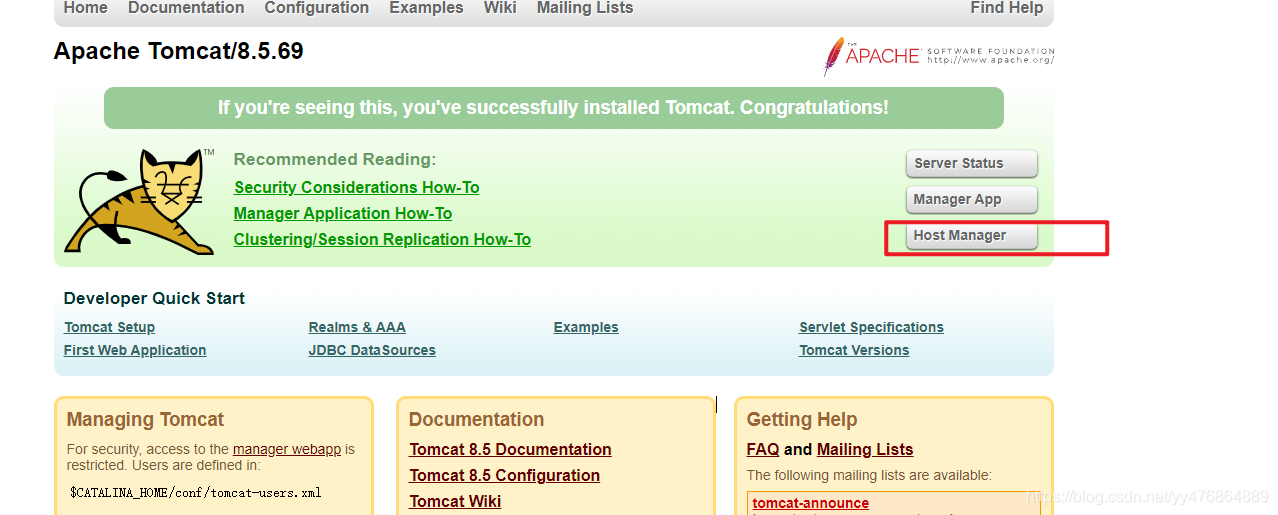This screenshot has height=515, width=1278.
Task: Open JDBC DataSources link
Action: tap(372, 350)
